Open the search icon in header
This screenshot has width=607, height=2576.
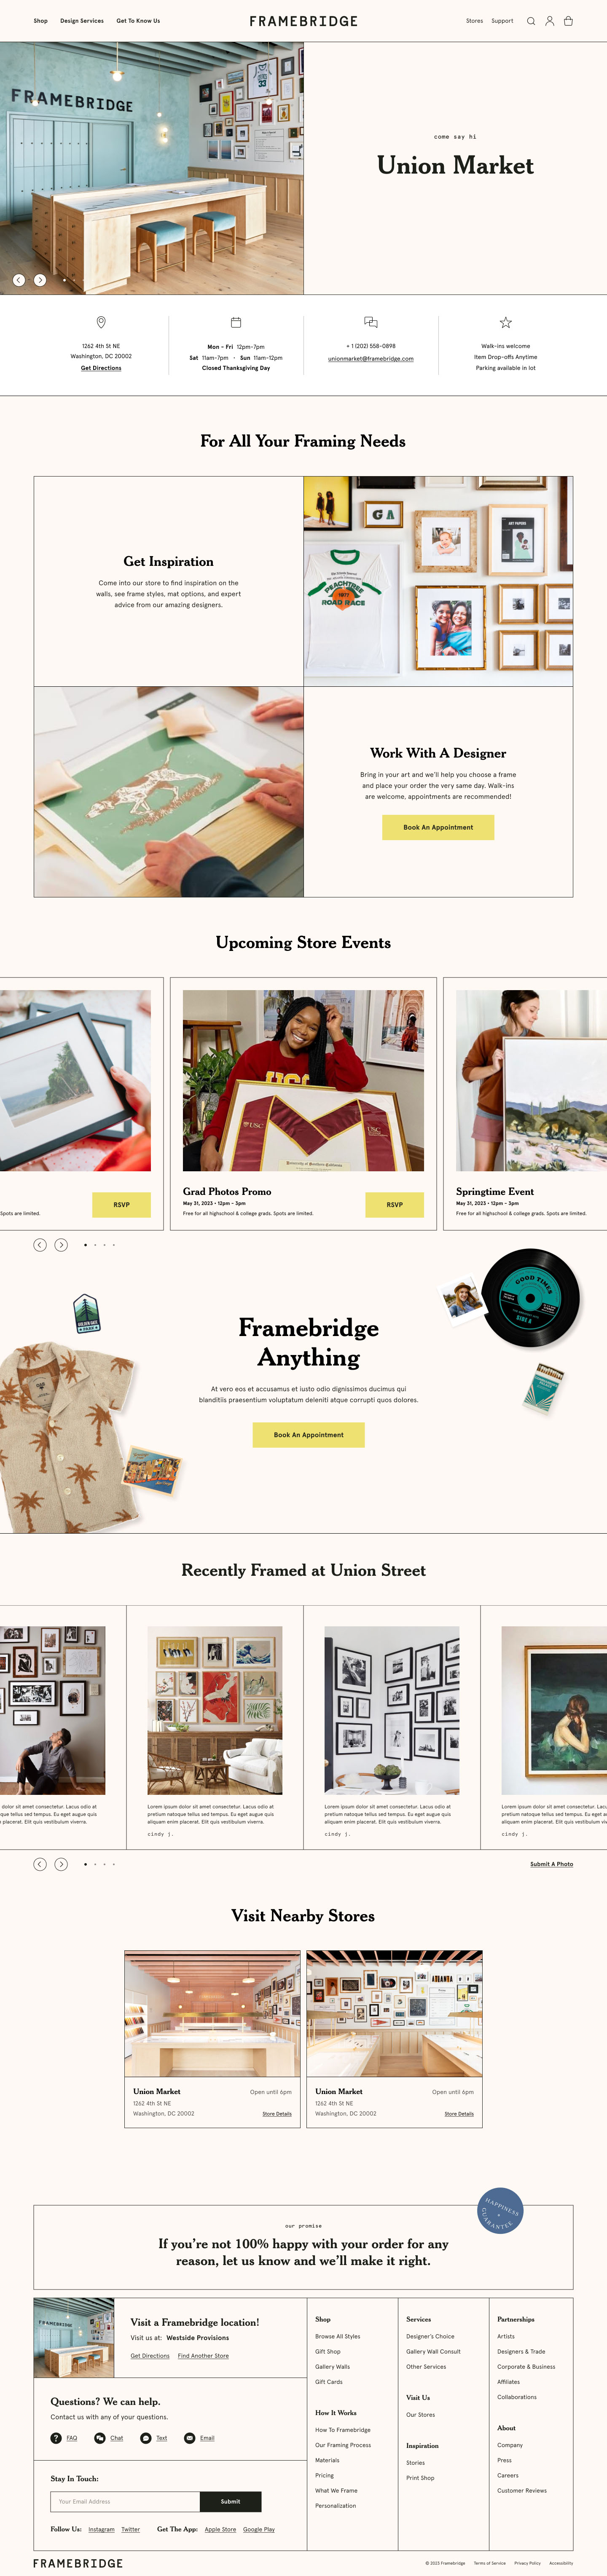pos(531,21)
